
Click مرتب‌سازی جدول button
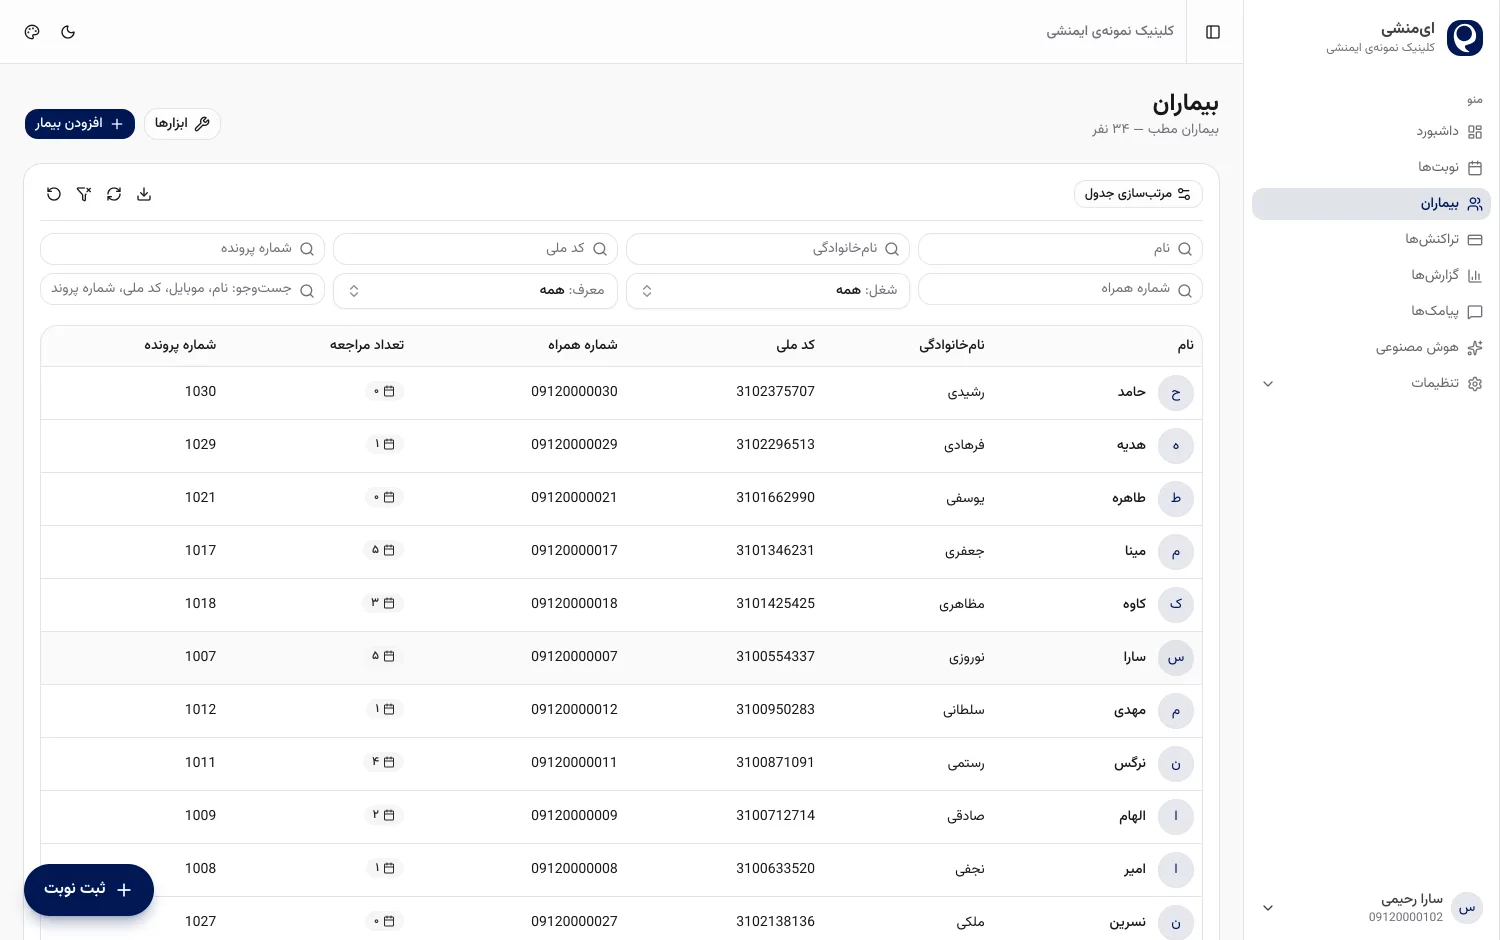1138,194
